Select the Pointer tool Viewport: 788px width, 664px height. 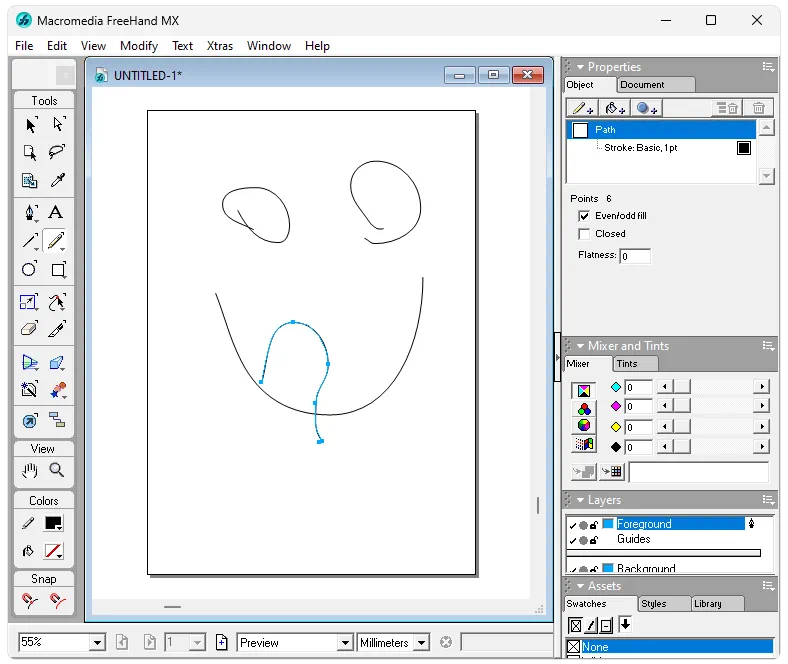[31, 124]
